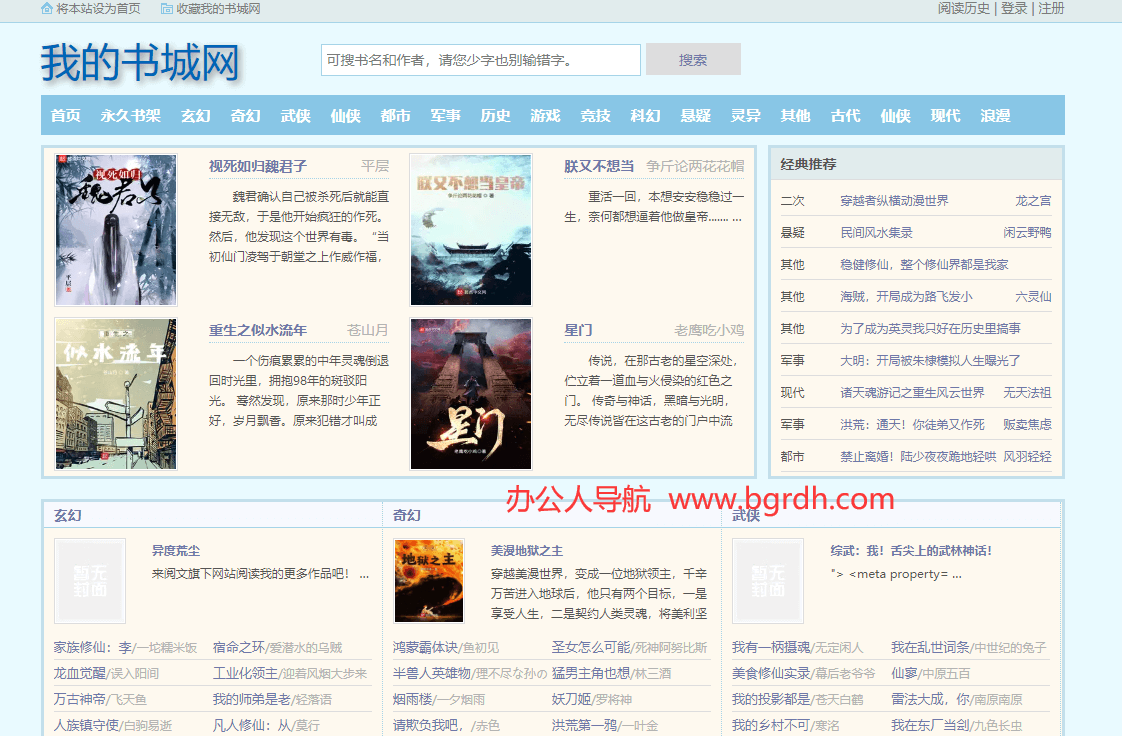The width and height of the screenshot is (1122, 736).
Task: Open the 阅读历史 link
Action: (964, 8)
